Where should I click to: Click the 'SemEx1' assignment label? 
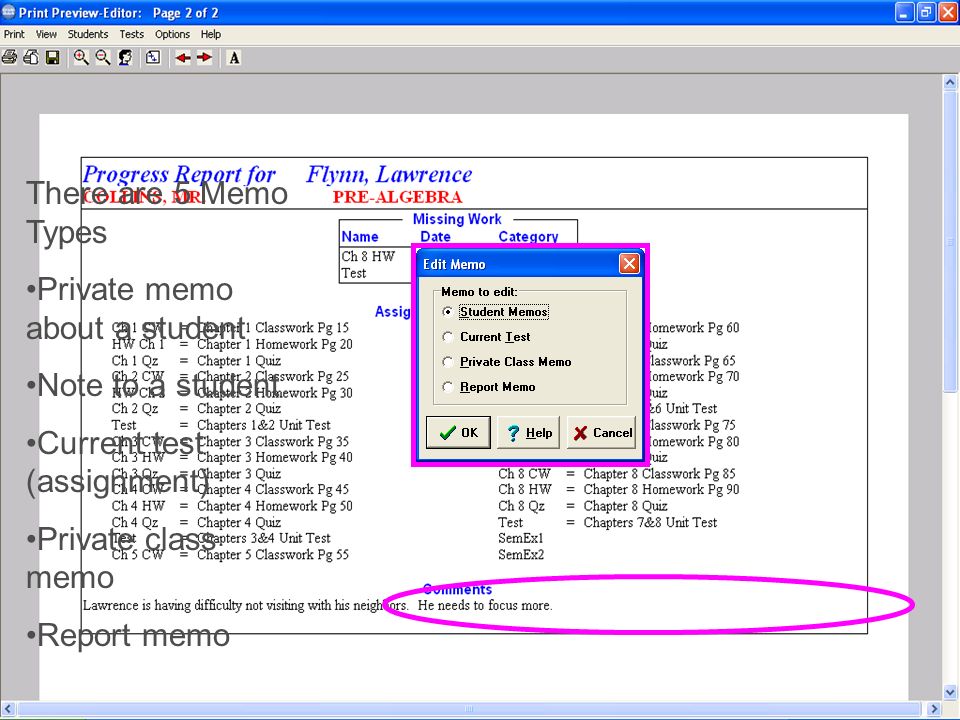click(x=520, y=538)
